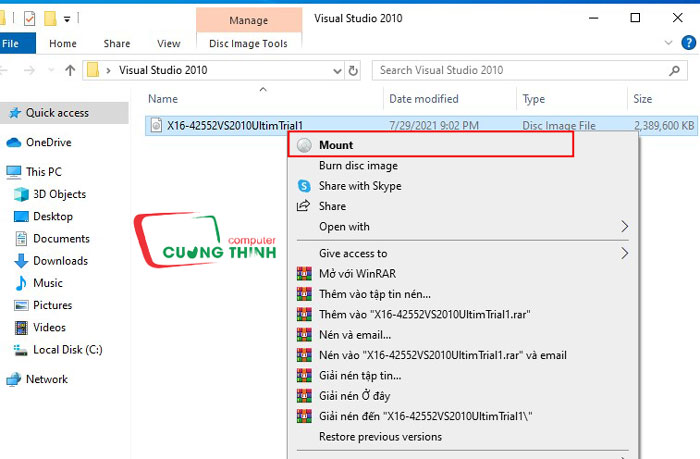Screen dimensions: 700x459
Task: Click the search magnifier icon
Action: coord(675,70)
